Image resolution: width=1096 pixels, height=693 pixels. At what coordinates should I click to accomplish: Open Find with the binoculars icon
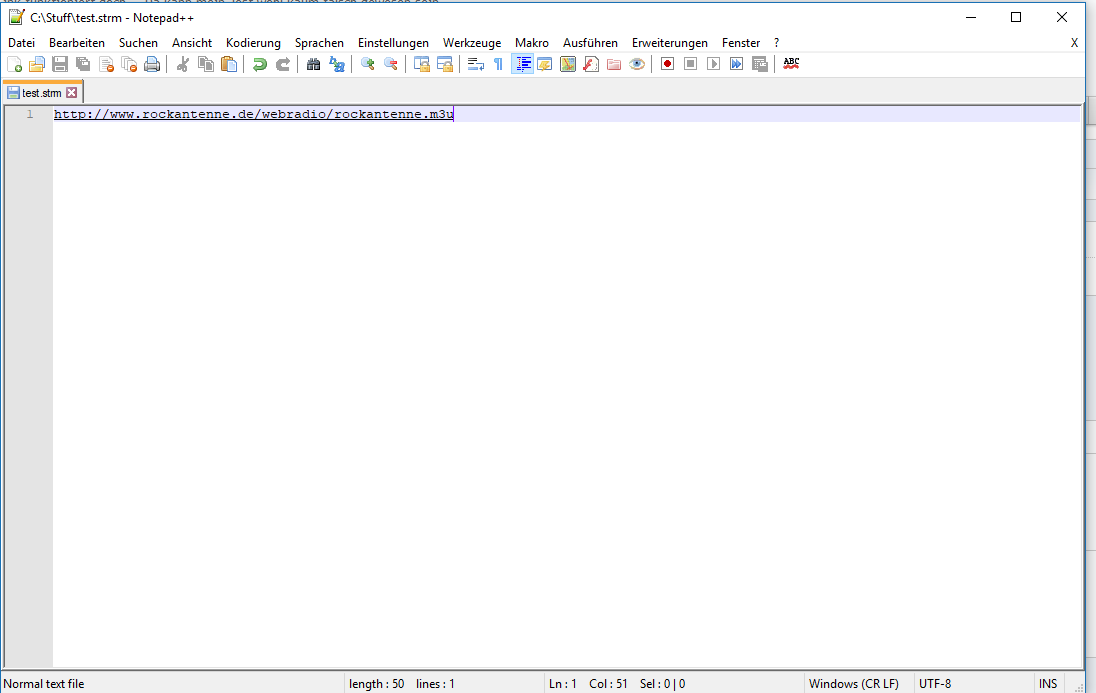pos(314,64)
